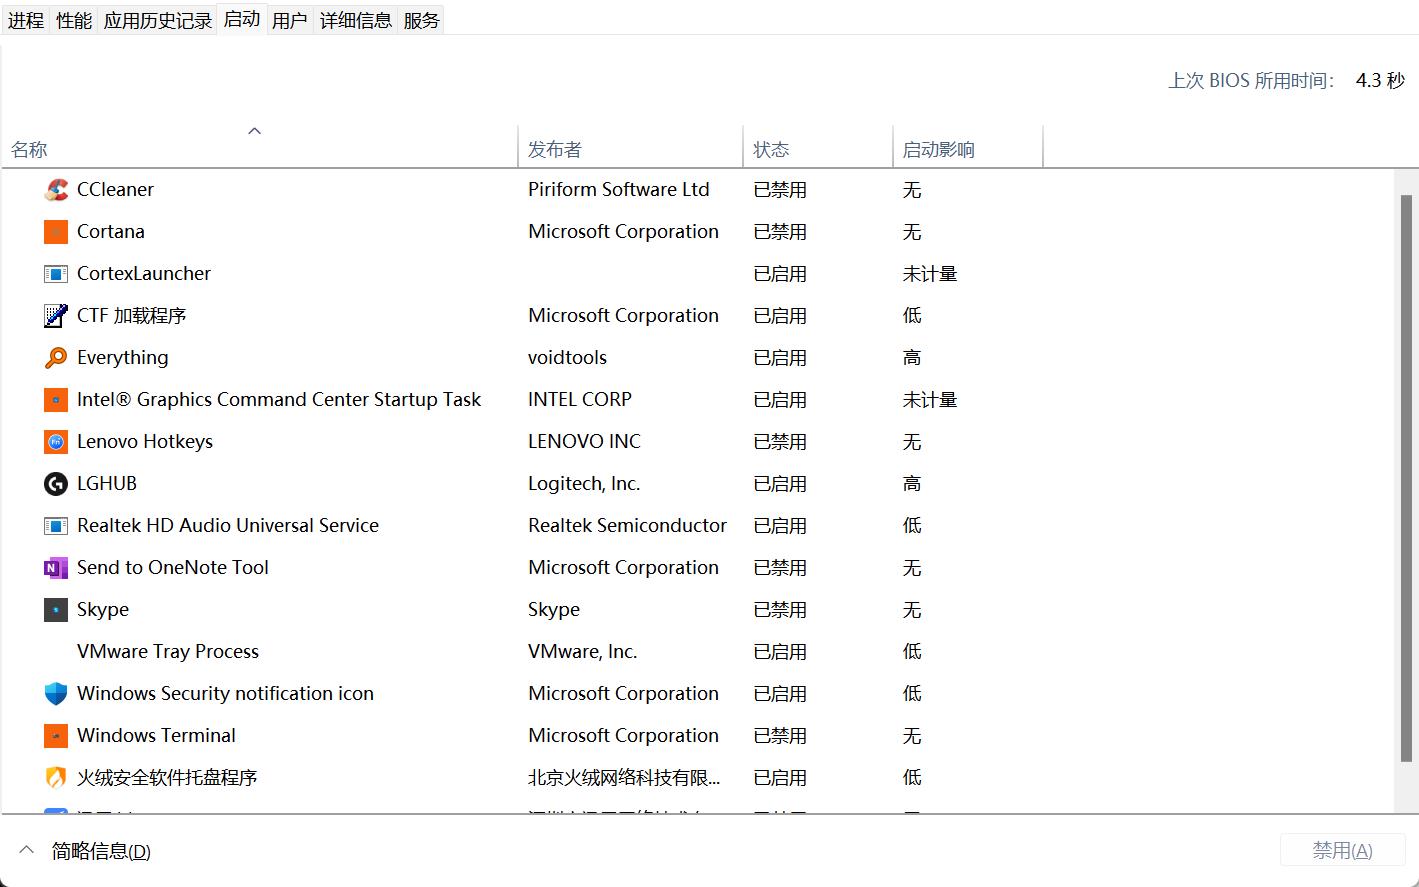
Task: Select the CTF 加载程序 entry name
Action: point(132,315)
